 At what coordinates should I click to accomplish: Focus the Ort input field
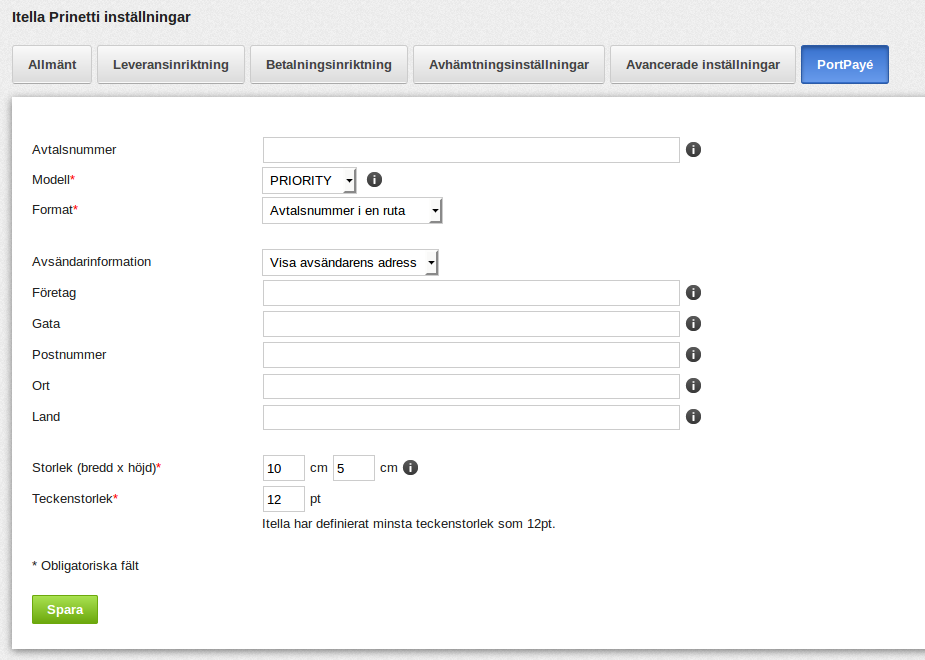471,386
